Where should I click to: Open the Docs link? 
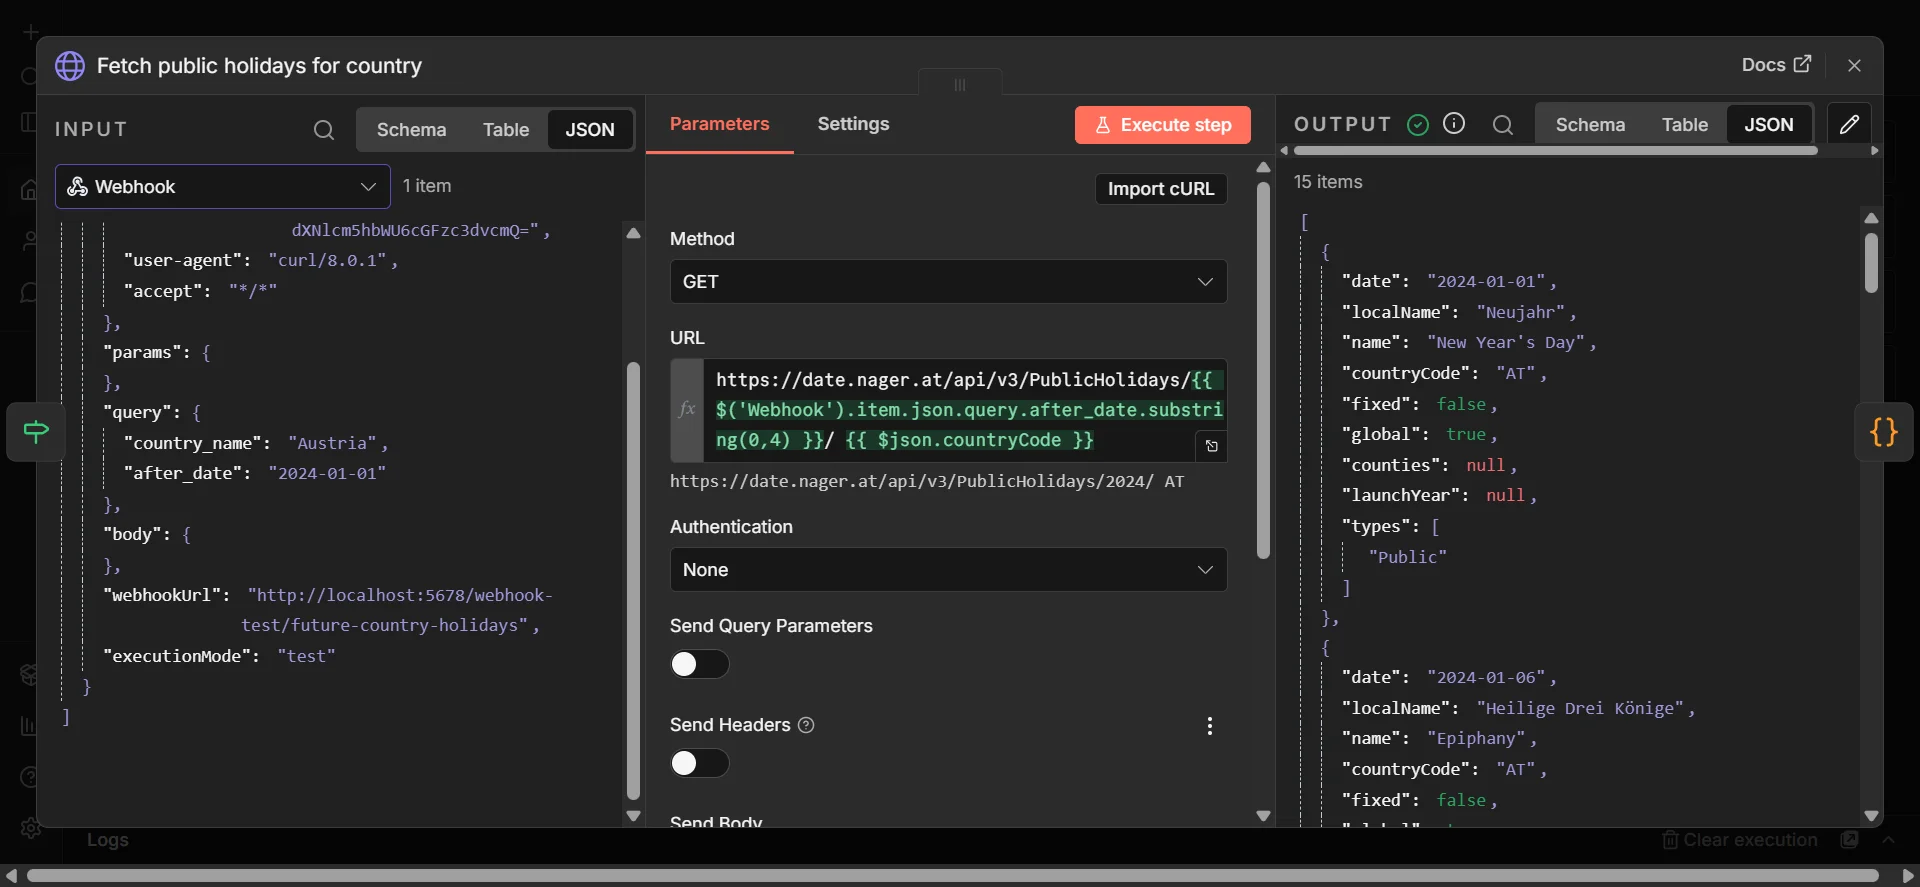tap(1776, 65)
